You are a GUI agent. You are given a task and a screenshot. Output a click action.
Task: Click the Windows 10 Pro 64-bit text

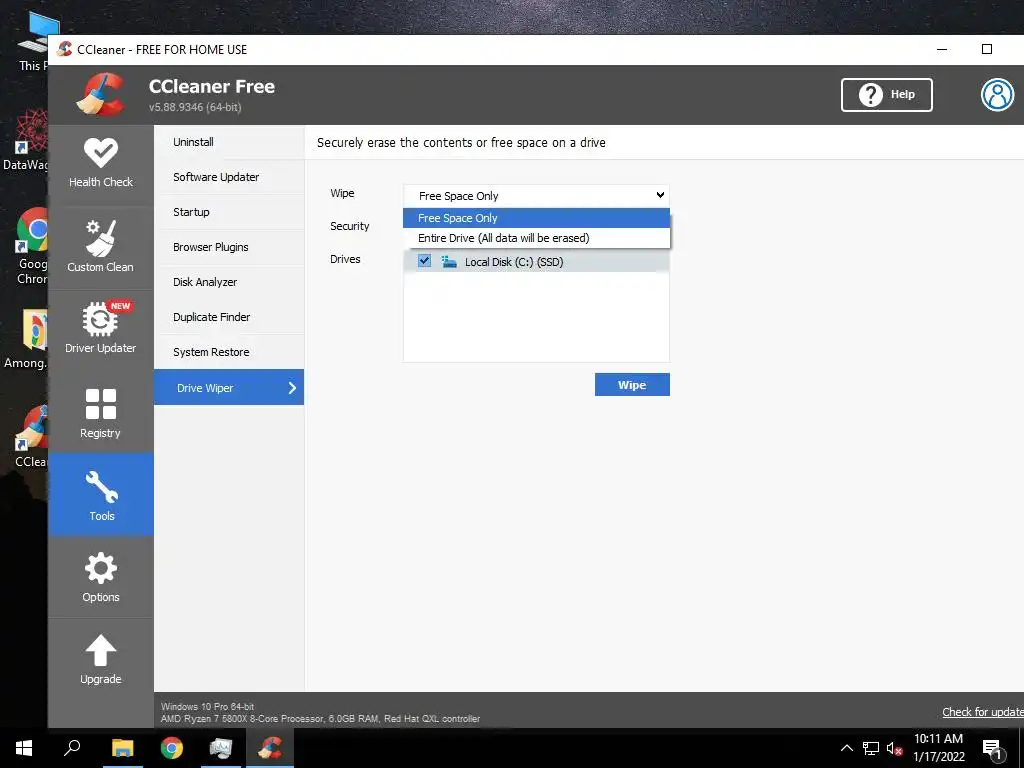[x=208, y=707]
